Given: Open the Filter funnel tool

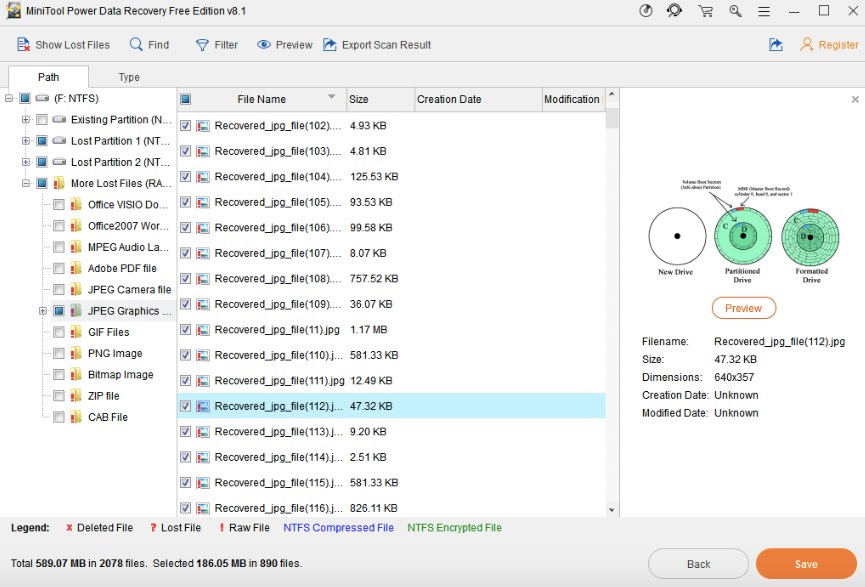Looking at the screenshot, I should pos(202,45).
